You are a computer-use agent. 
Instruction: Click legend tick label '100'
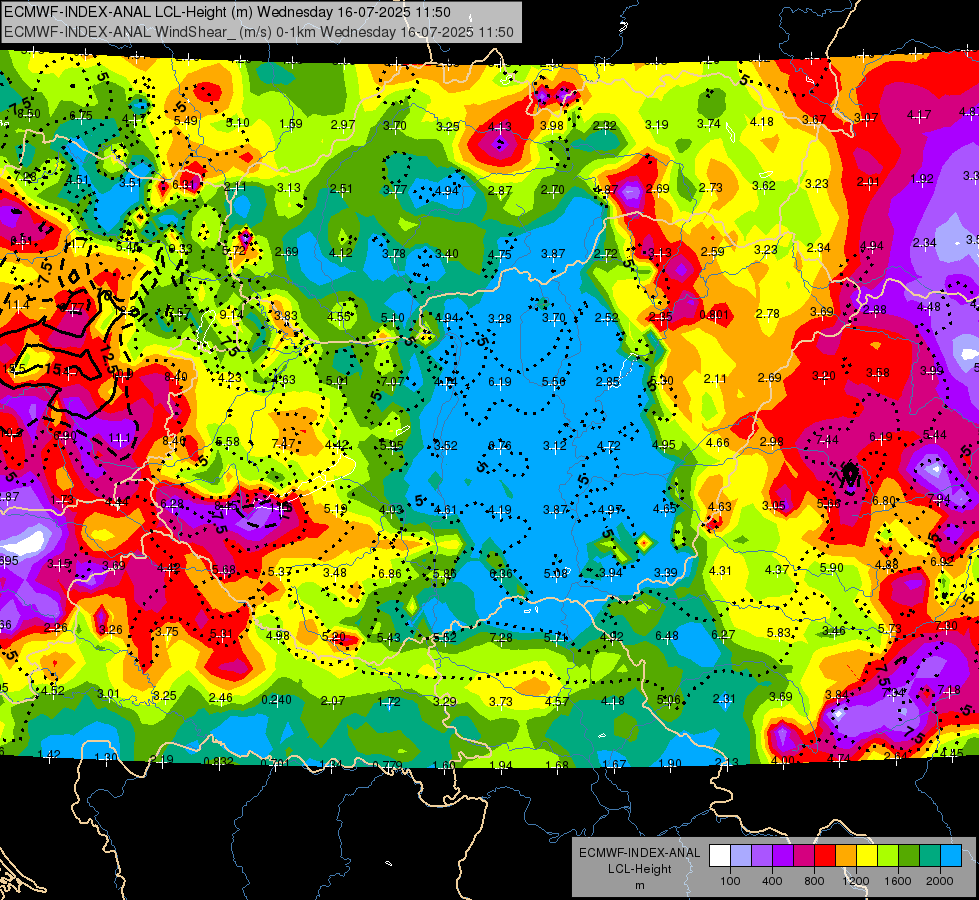click(x=730, y=881)
